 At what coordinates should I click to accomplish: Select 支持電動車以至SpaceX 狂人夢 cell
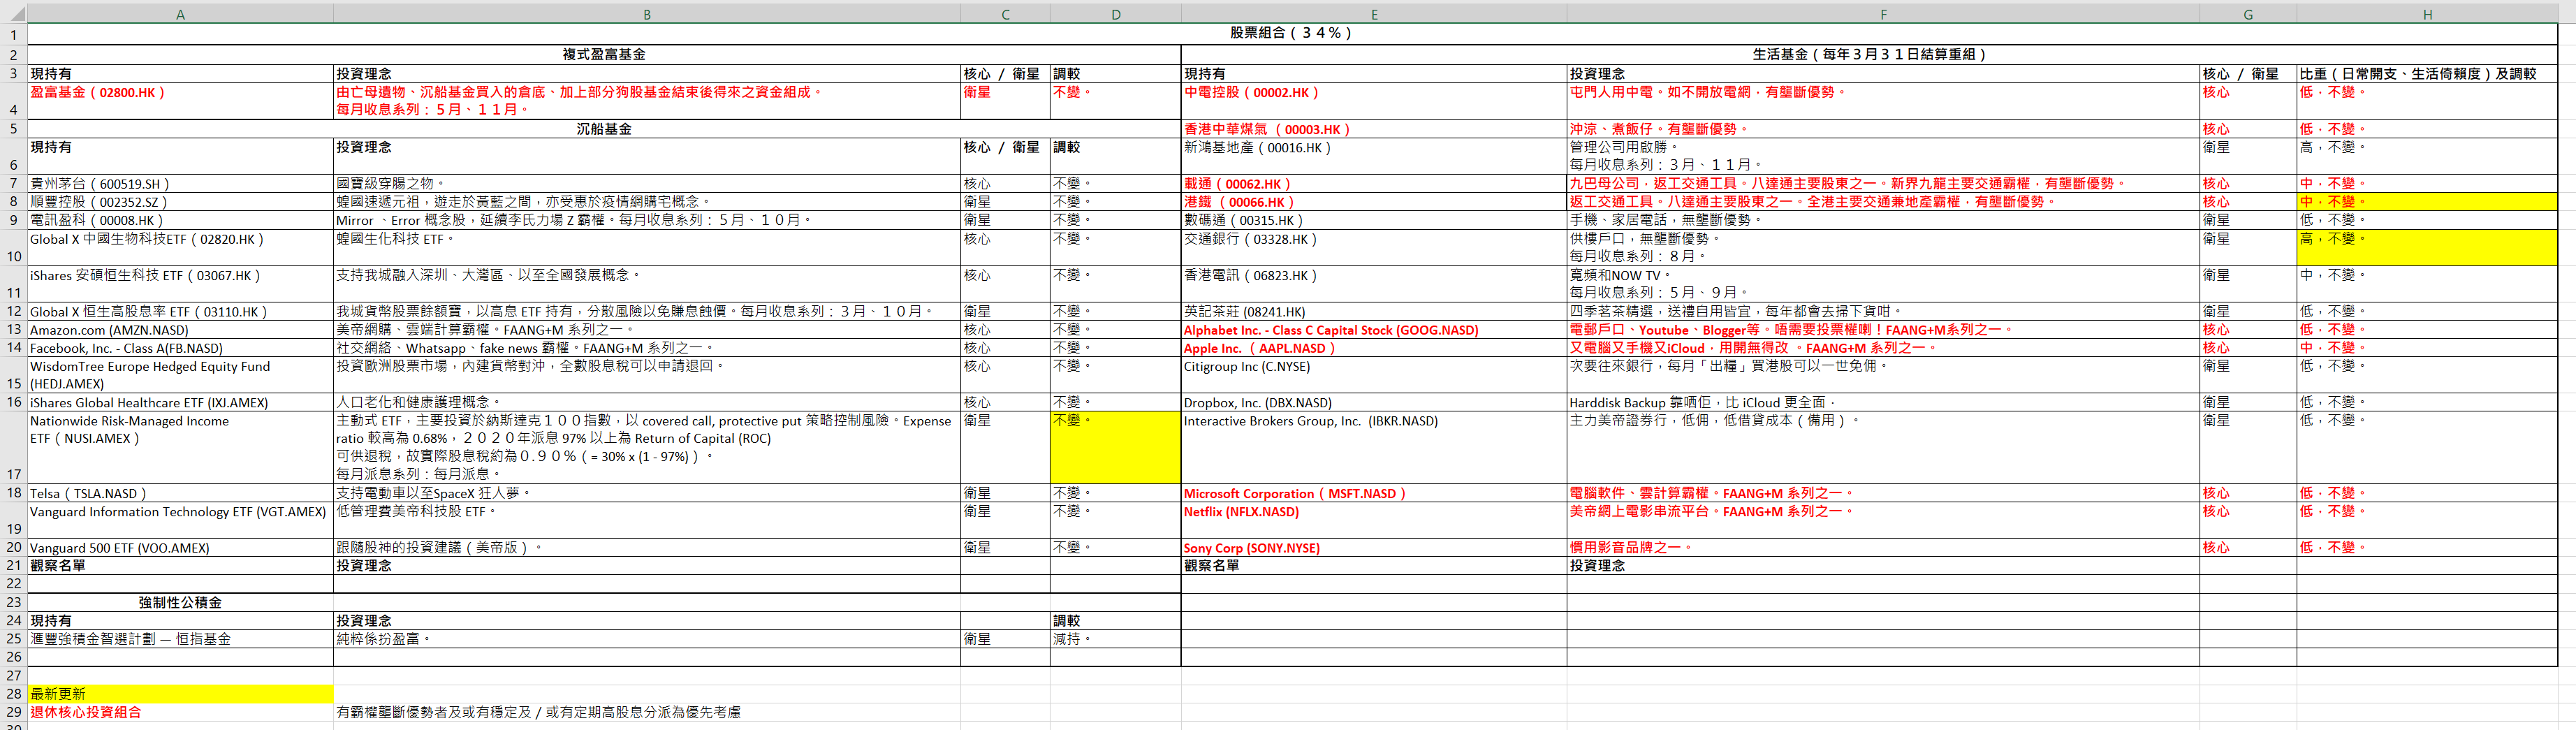pos(646,493)
